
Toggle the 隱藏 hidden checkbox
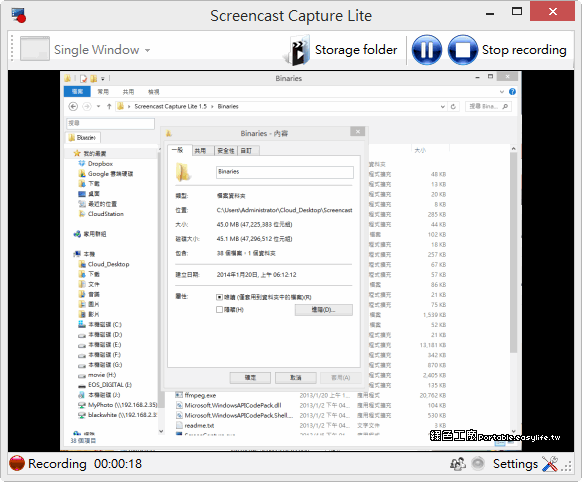(219, 309)
